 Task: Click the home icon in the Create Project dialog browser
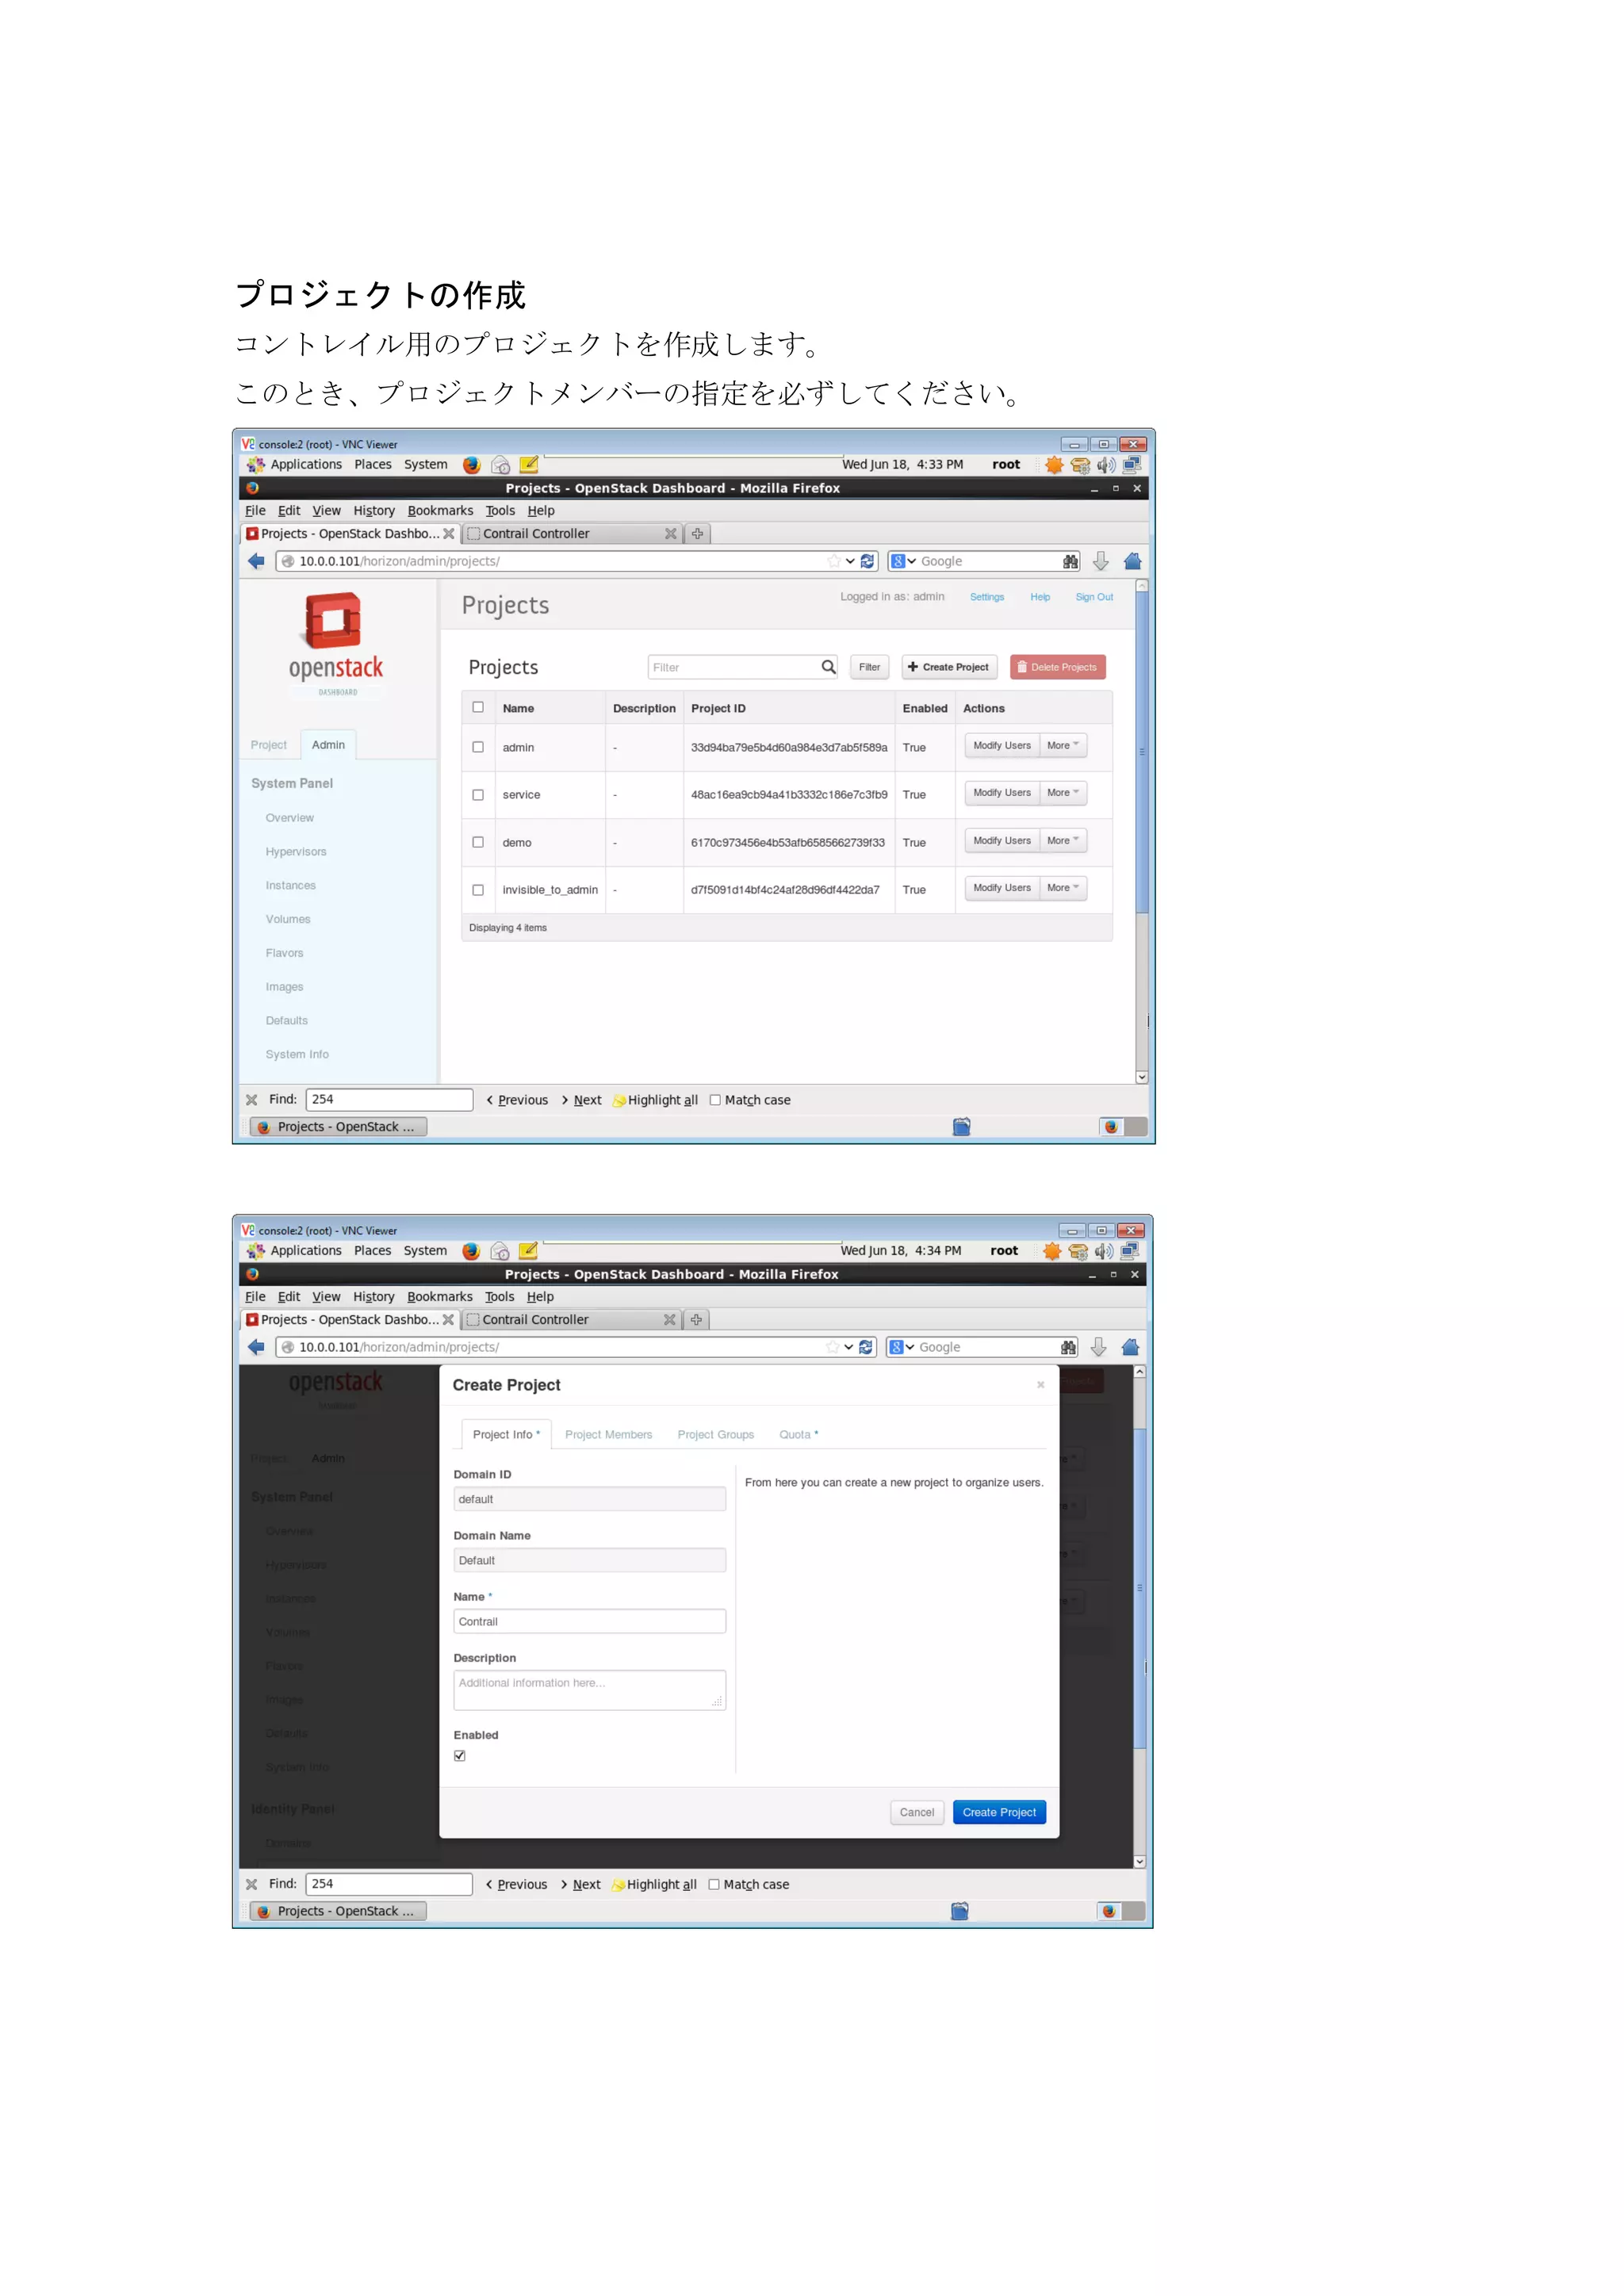click(1130, 1347)
